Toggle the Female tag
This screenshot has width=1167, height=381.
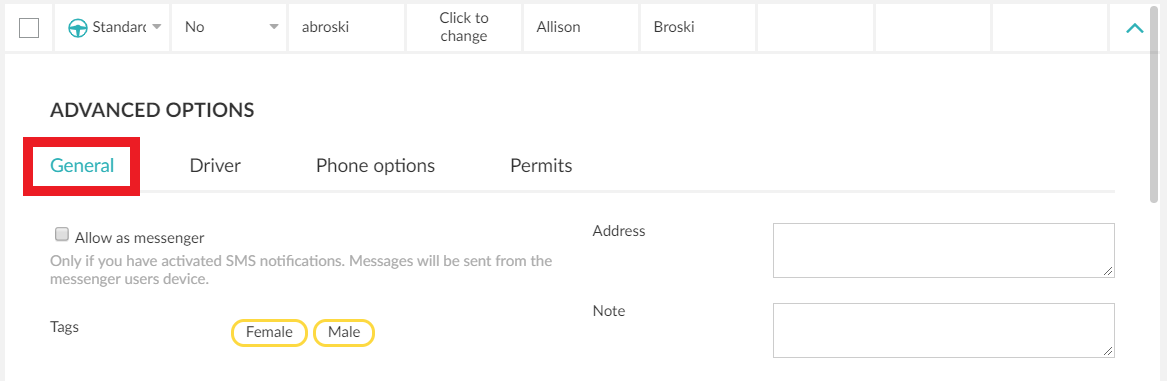[269, 333]
